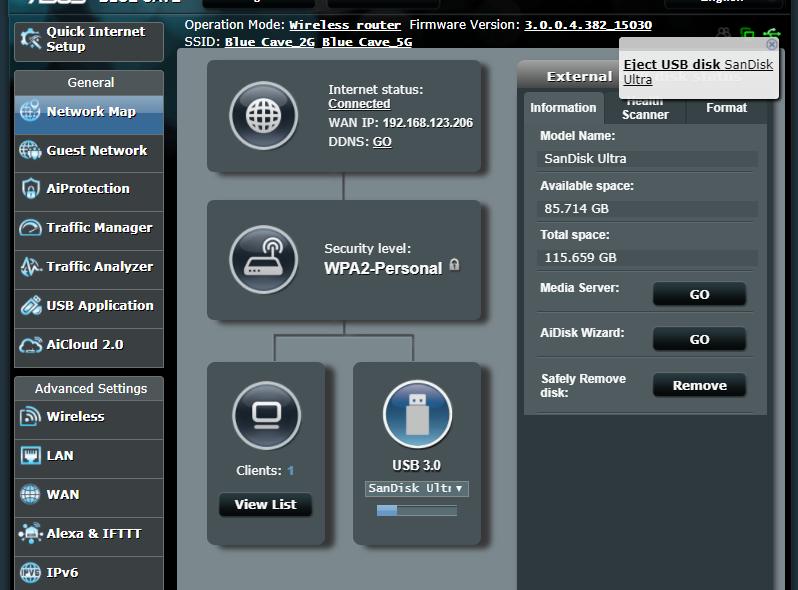Image resolution: width=798 pixels, height=590 pixels.
Task: Click Eject USB disk SanDisk Ultra link
Action: tap(698, 72)
